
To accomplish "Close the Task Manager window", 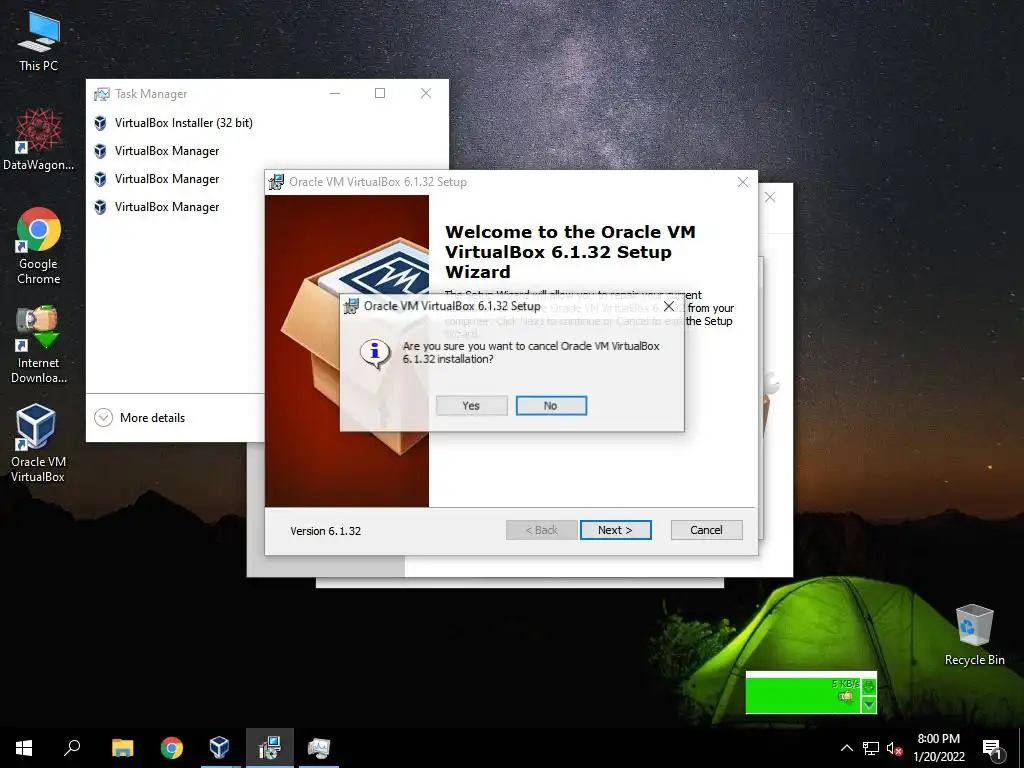I will click(426, 93).
